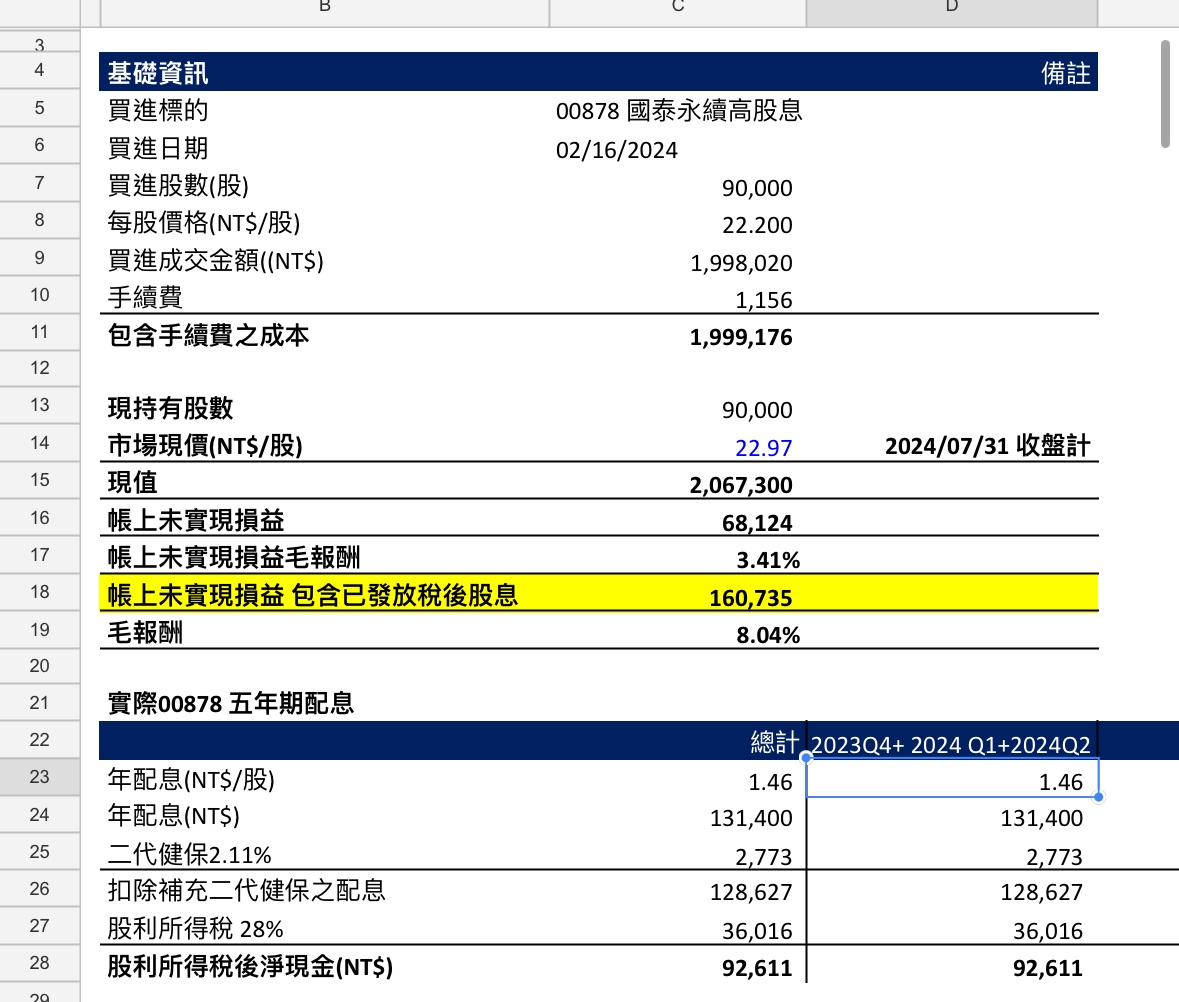
Task: Select 現持有股數 value 90,000
Action: 756,410
